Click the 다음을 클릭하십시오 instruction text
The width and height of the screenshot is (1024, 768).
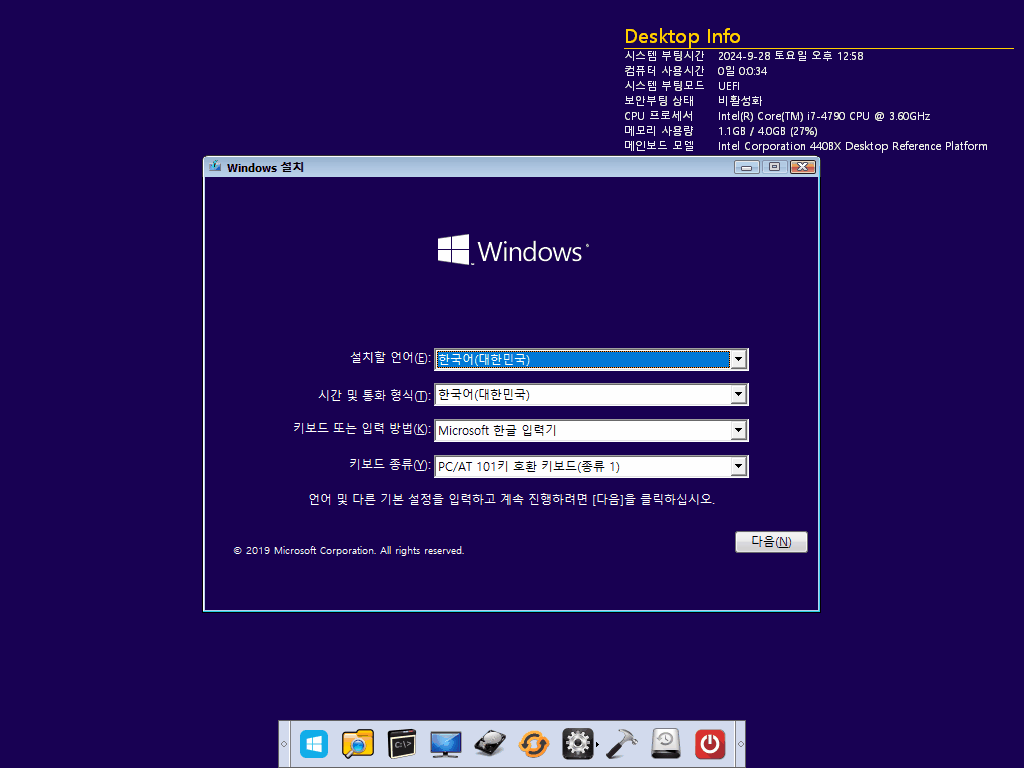(511, 500)
